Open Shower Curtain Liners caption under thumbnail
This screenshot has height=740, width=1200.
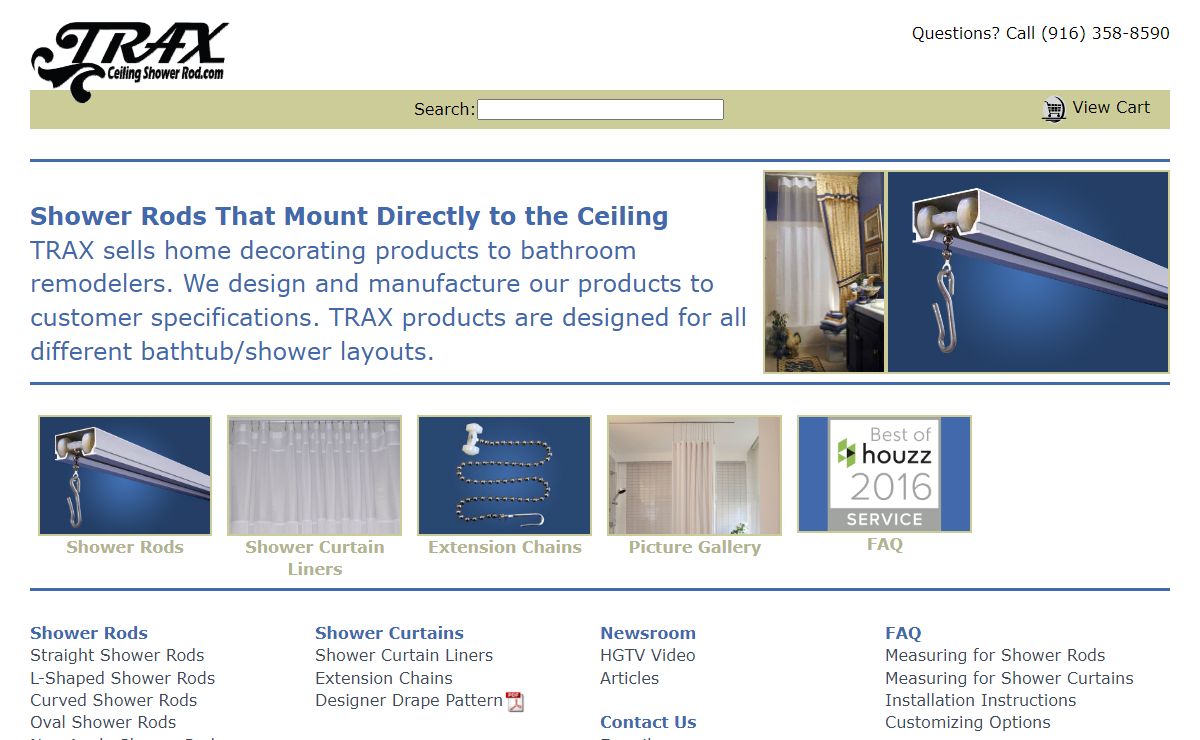pos(315,558)
